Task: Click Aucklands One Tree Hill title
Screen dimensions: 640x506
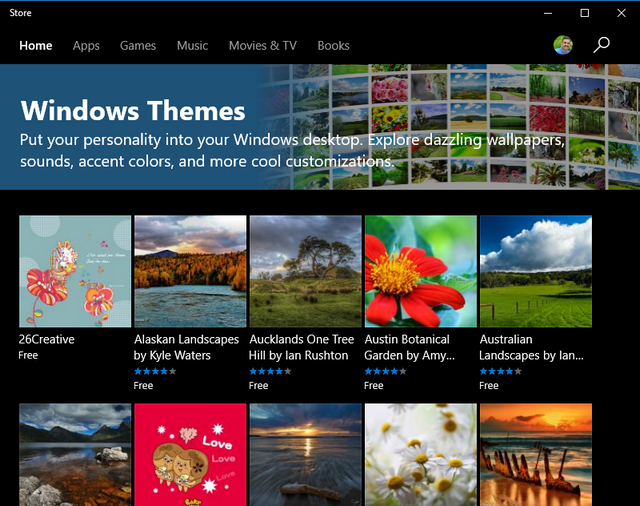Action: [302, 347]
